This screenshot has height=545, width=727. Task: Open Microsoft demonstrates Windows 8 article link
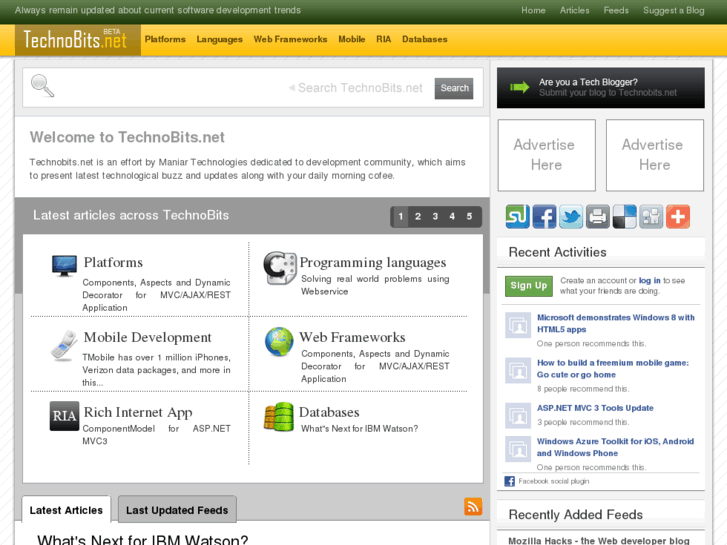click(x=616, y=323)
